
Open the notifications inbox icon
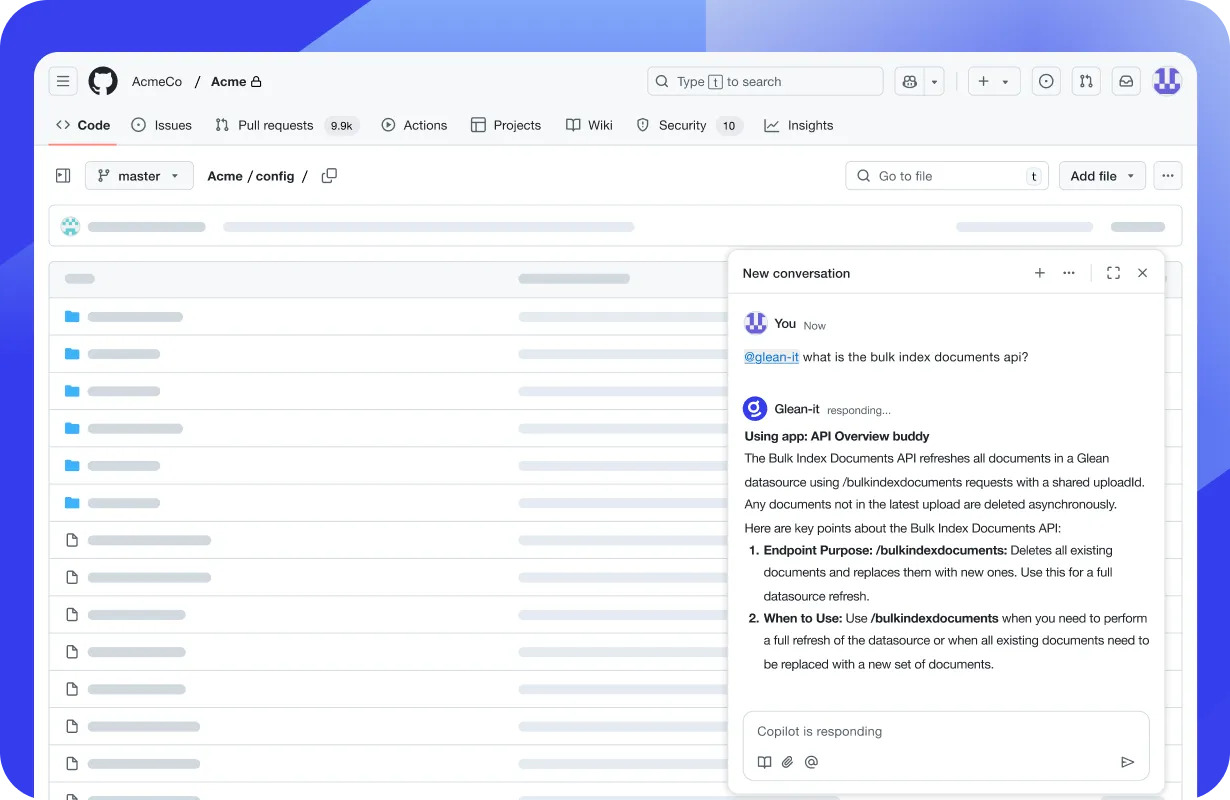tap(1126, 81)
